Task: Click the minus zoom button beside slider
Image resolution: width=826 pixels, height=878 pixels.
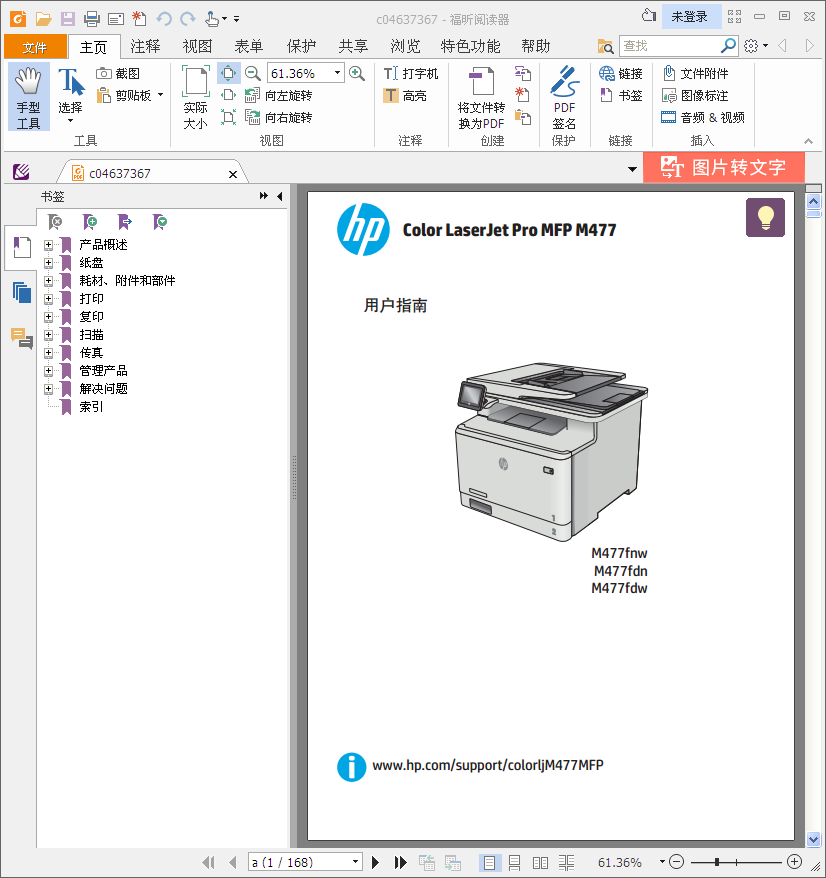Action: (676, 862)
